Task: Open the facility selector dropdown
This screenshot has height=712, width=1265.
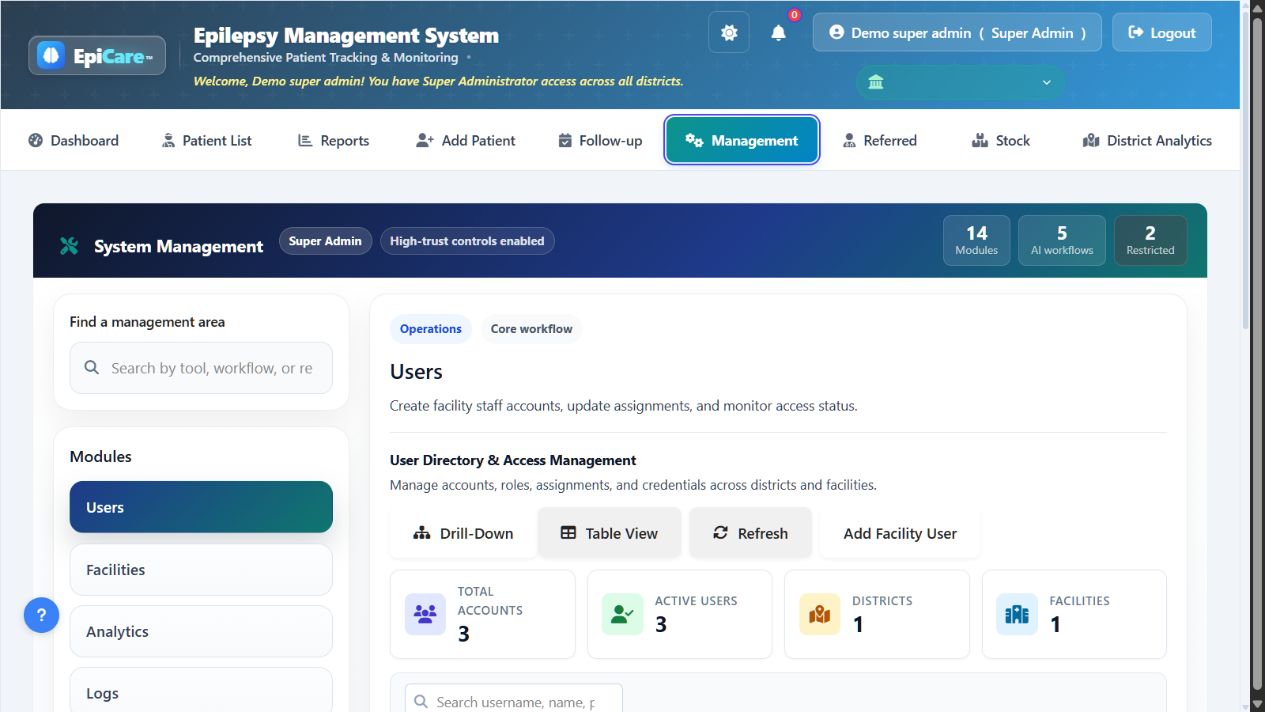Action: pos(960,82)
